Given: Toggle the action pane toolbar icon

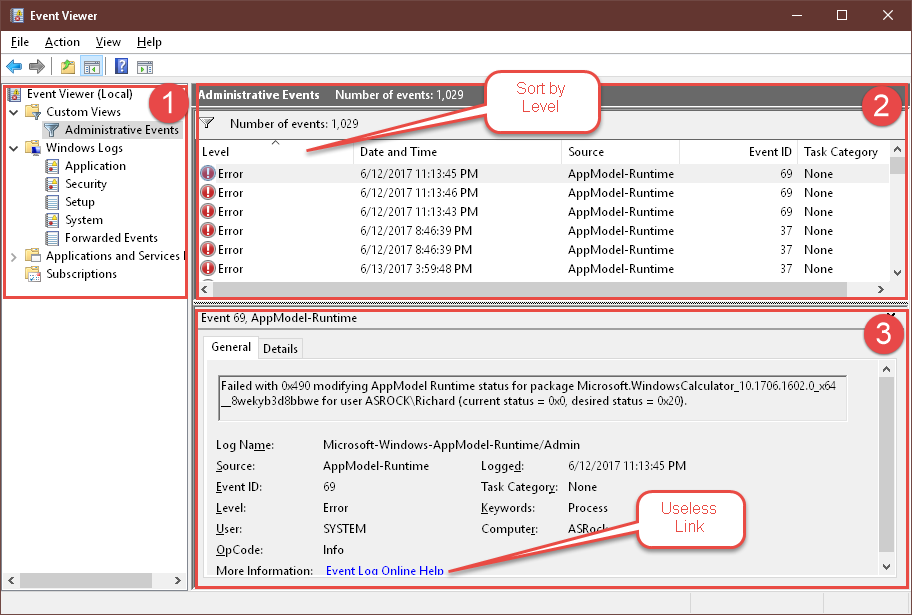Looking at the screenshot, I should click(145, 66).
